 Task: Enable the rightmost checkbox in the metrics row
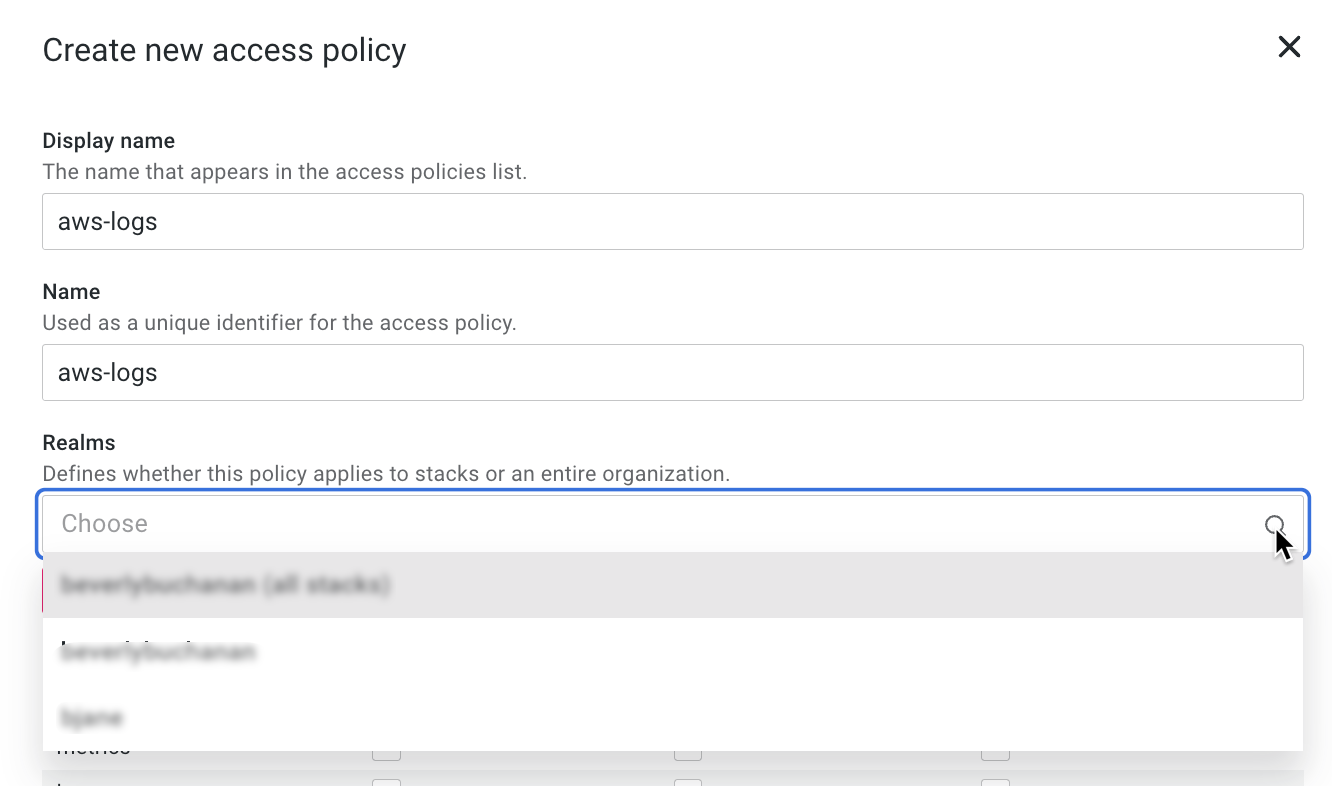(x=995, y=752)
